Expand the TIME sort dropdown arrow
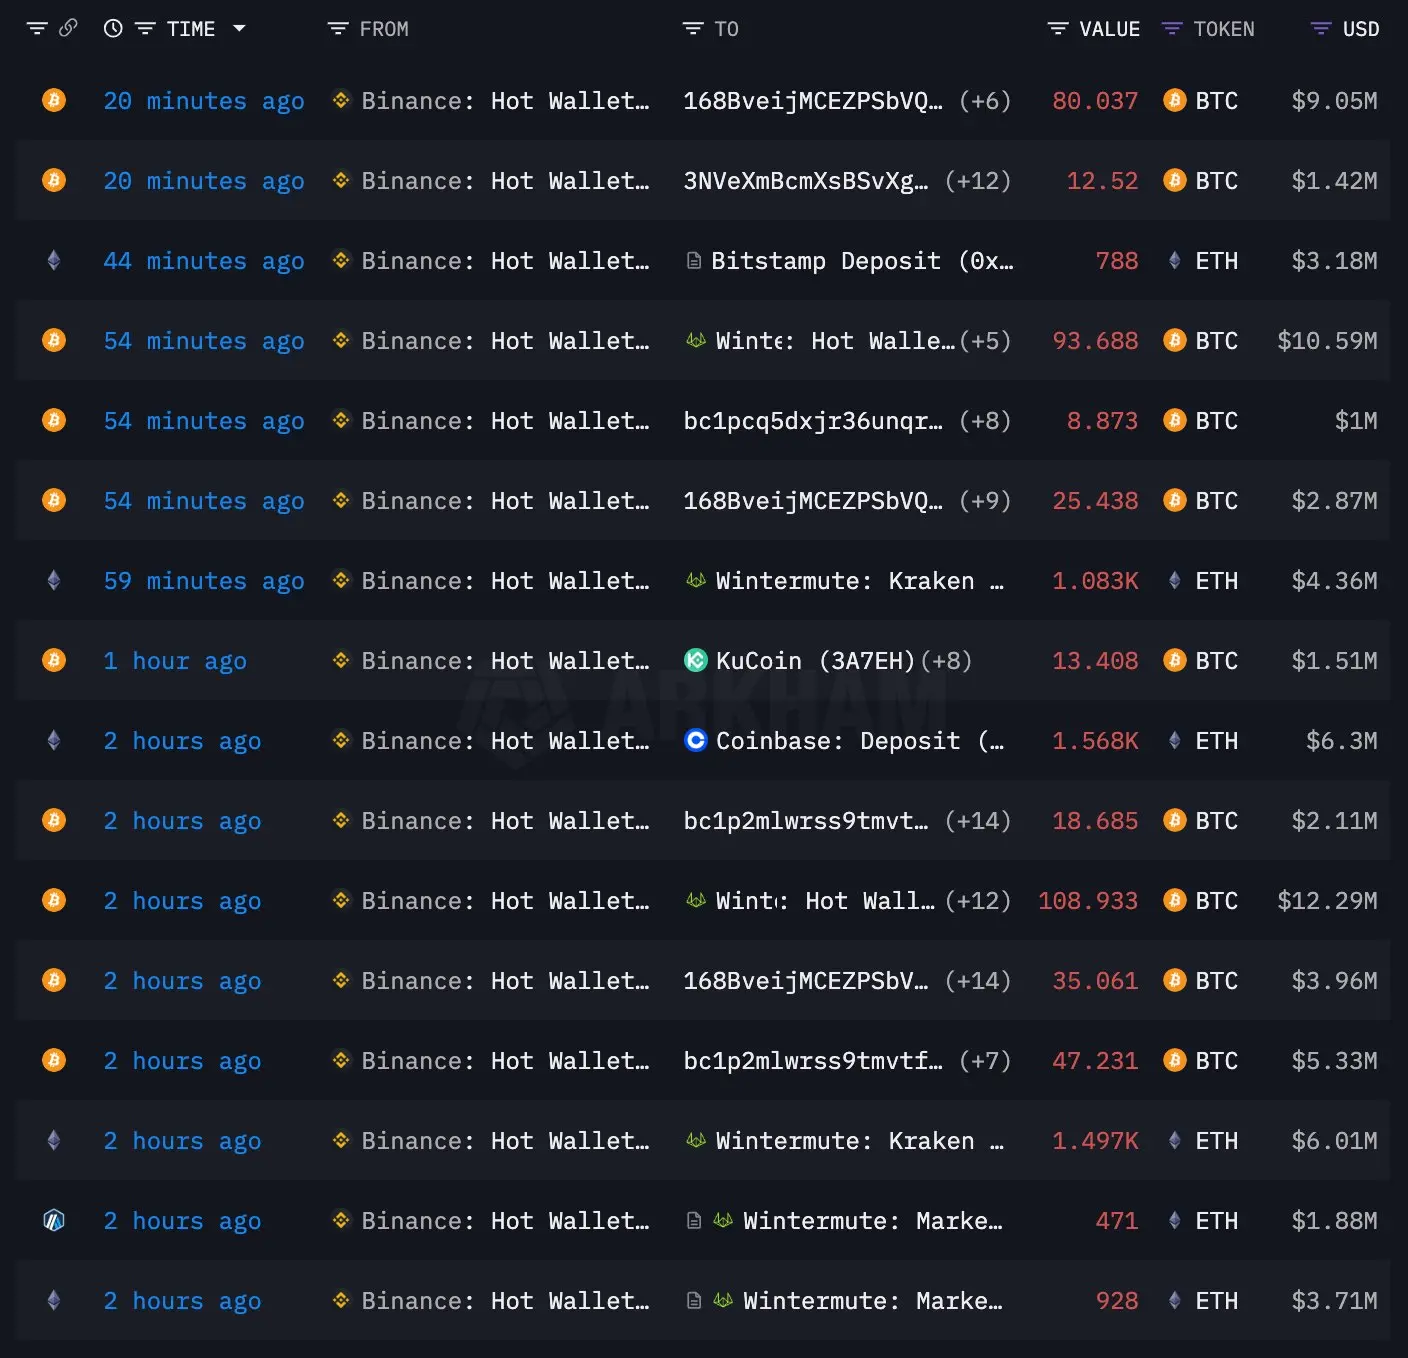The height and width of the screenshot is (1358, 1408). click(239, 29)
